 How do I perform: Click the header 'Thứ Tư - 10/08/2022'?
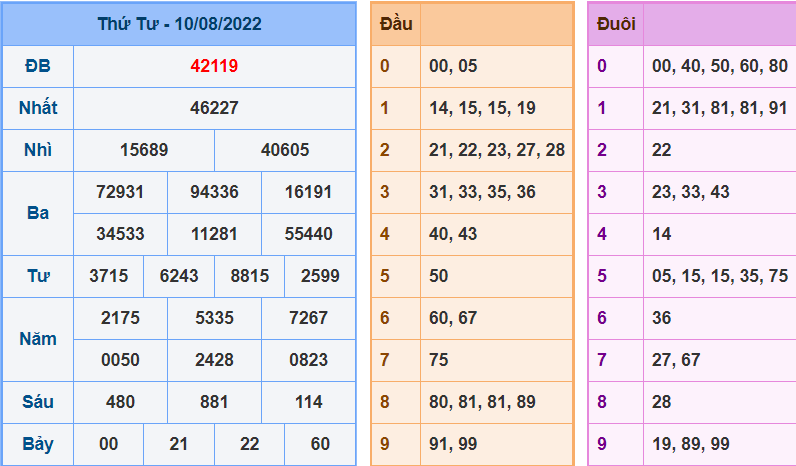click(x=179, y=24)
